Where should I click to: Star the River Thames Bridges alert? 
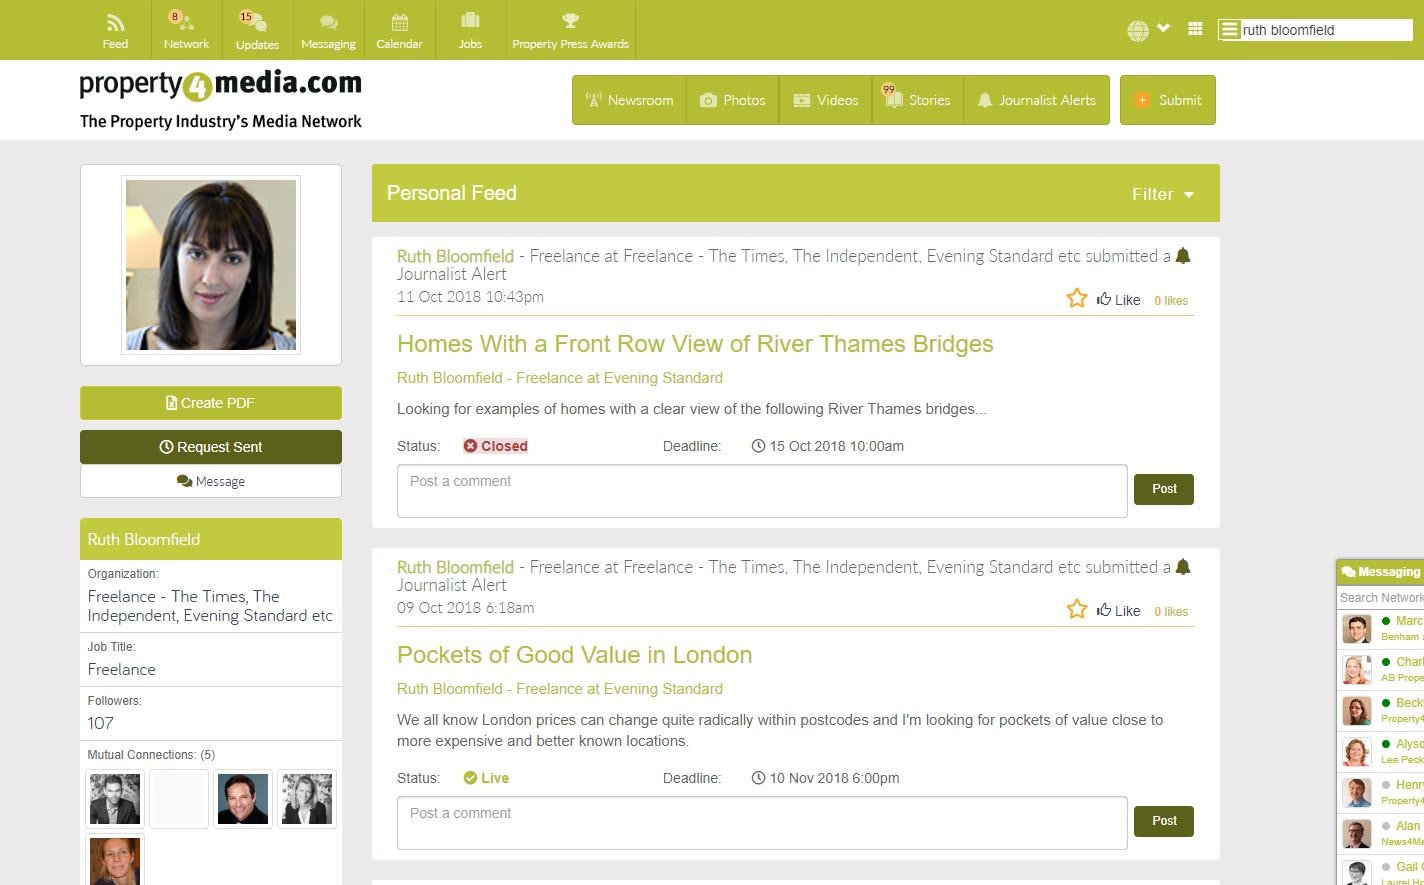tap(1077, 297)
